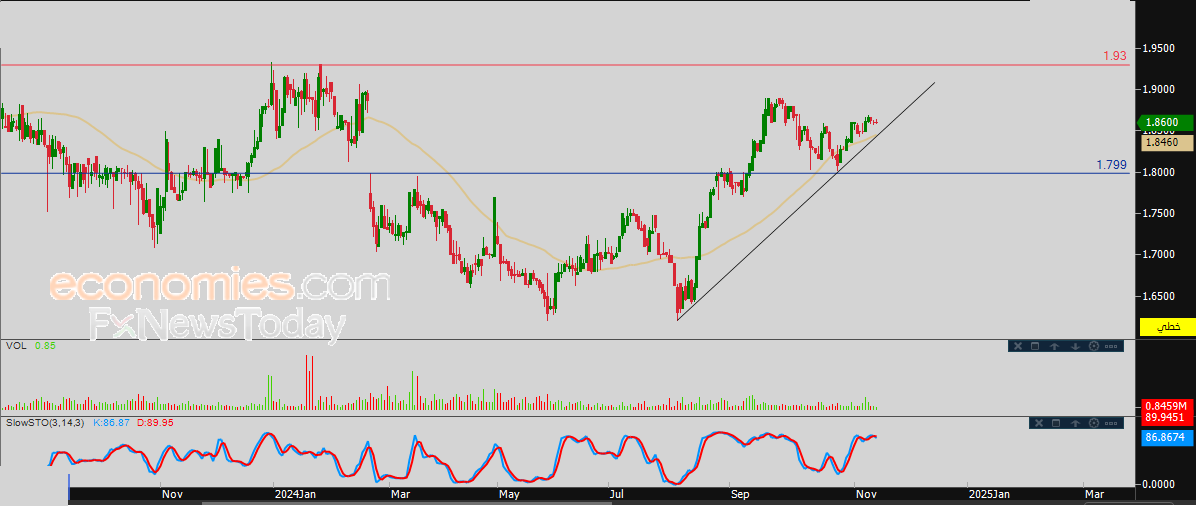Select the 1.8460 moving average price tag

(x=1167, y=142)
